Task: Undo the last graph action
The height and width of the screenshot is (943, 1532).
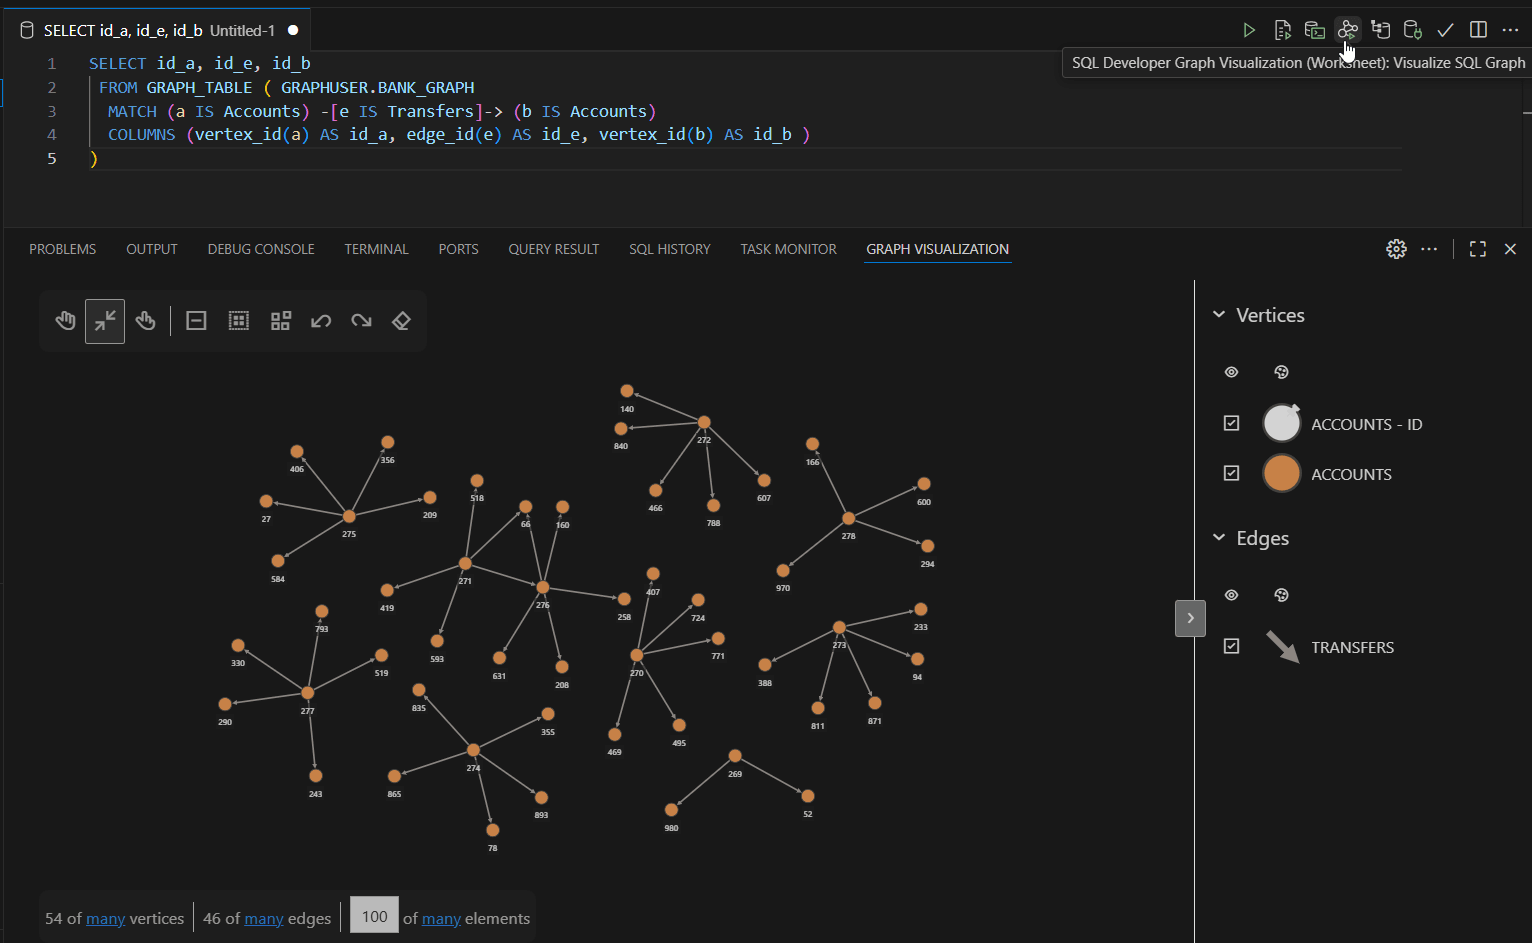Action: click(x=321, y=321)
